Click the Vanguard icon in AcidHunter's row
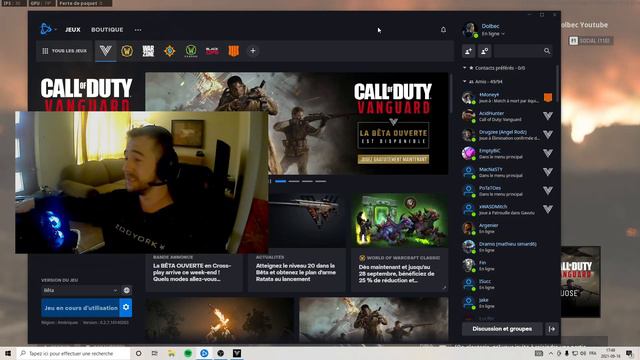Viewport: 640px width, 360px height. 548,116
